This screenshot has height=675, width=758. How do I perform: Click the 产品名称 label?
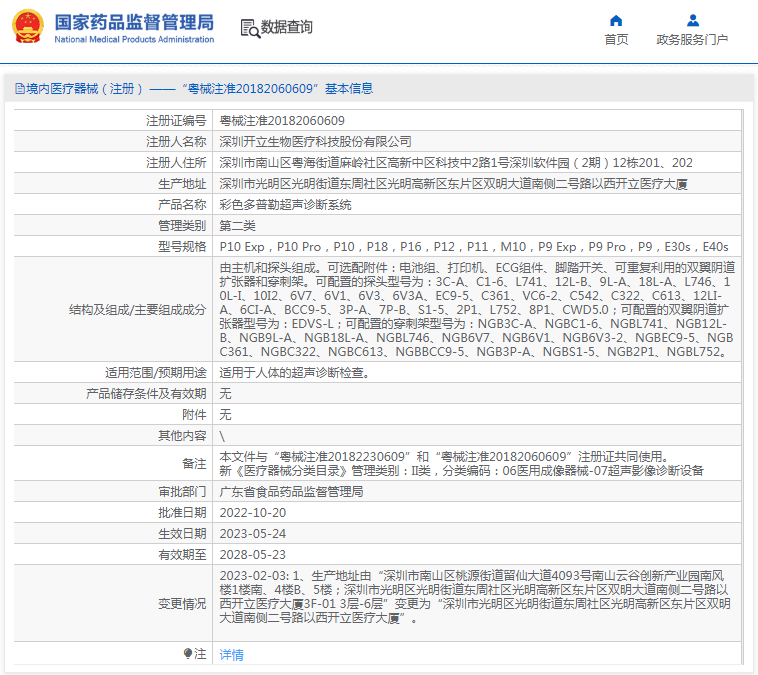click(x=182, y=205)
